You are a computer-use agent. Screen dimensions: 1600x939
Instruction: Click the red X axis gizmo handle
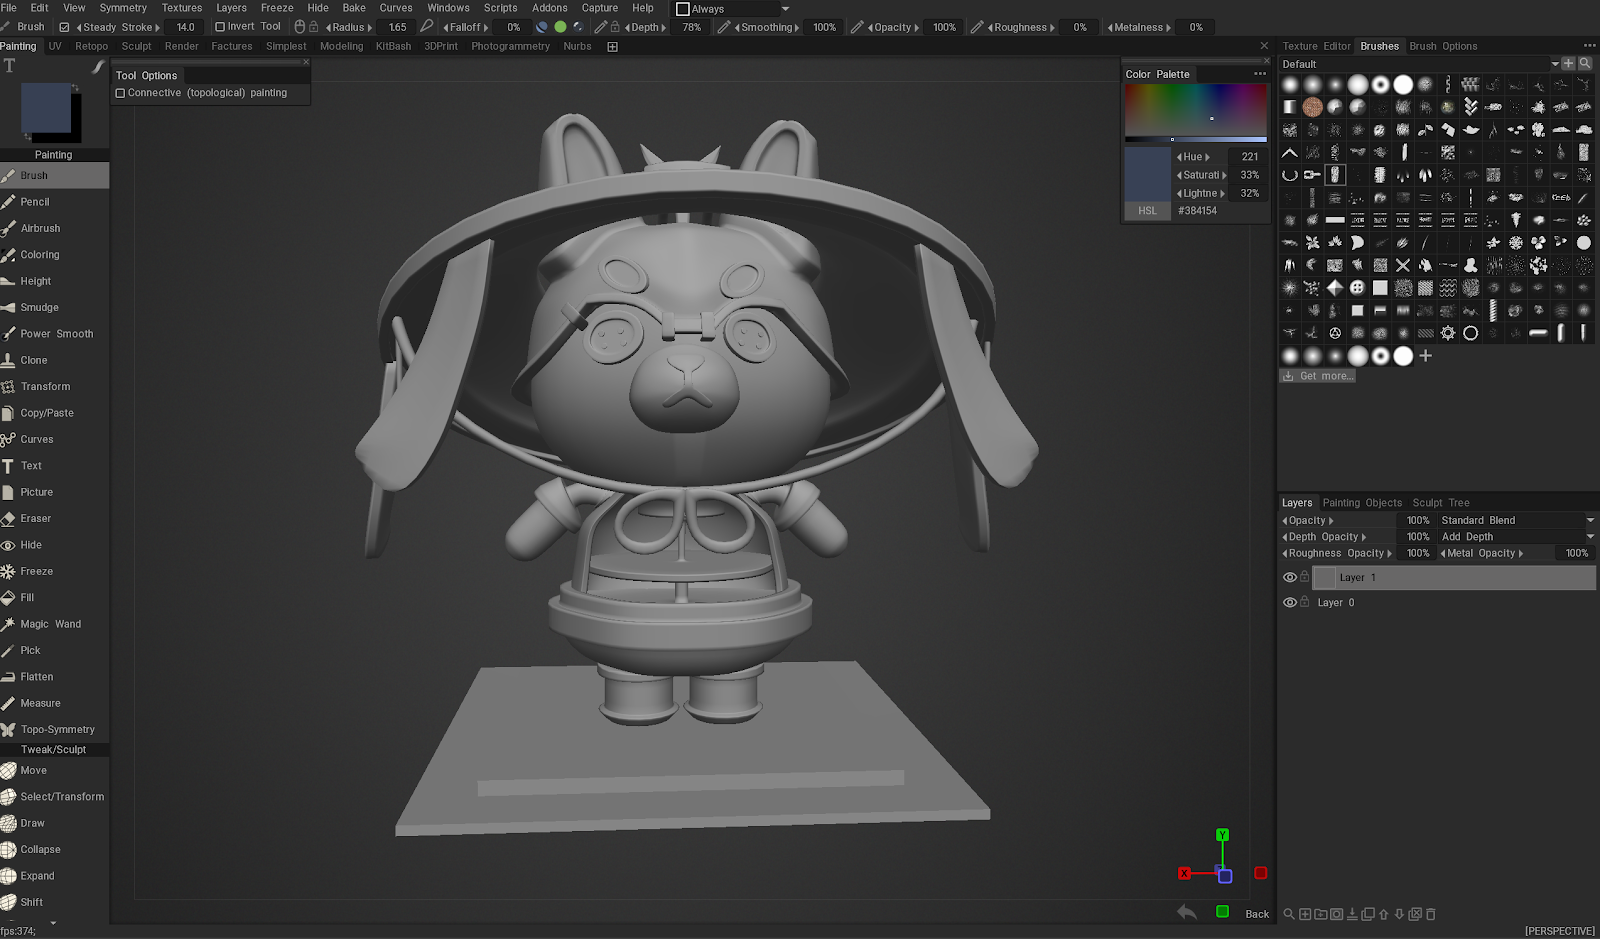click(1184, 873)
